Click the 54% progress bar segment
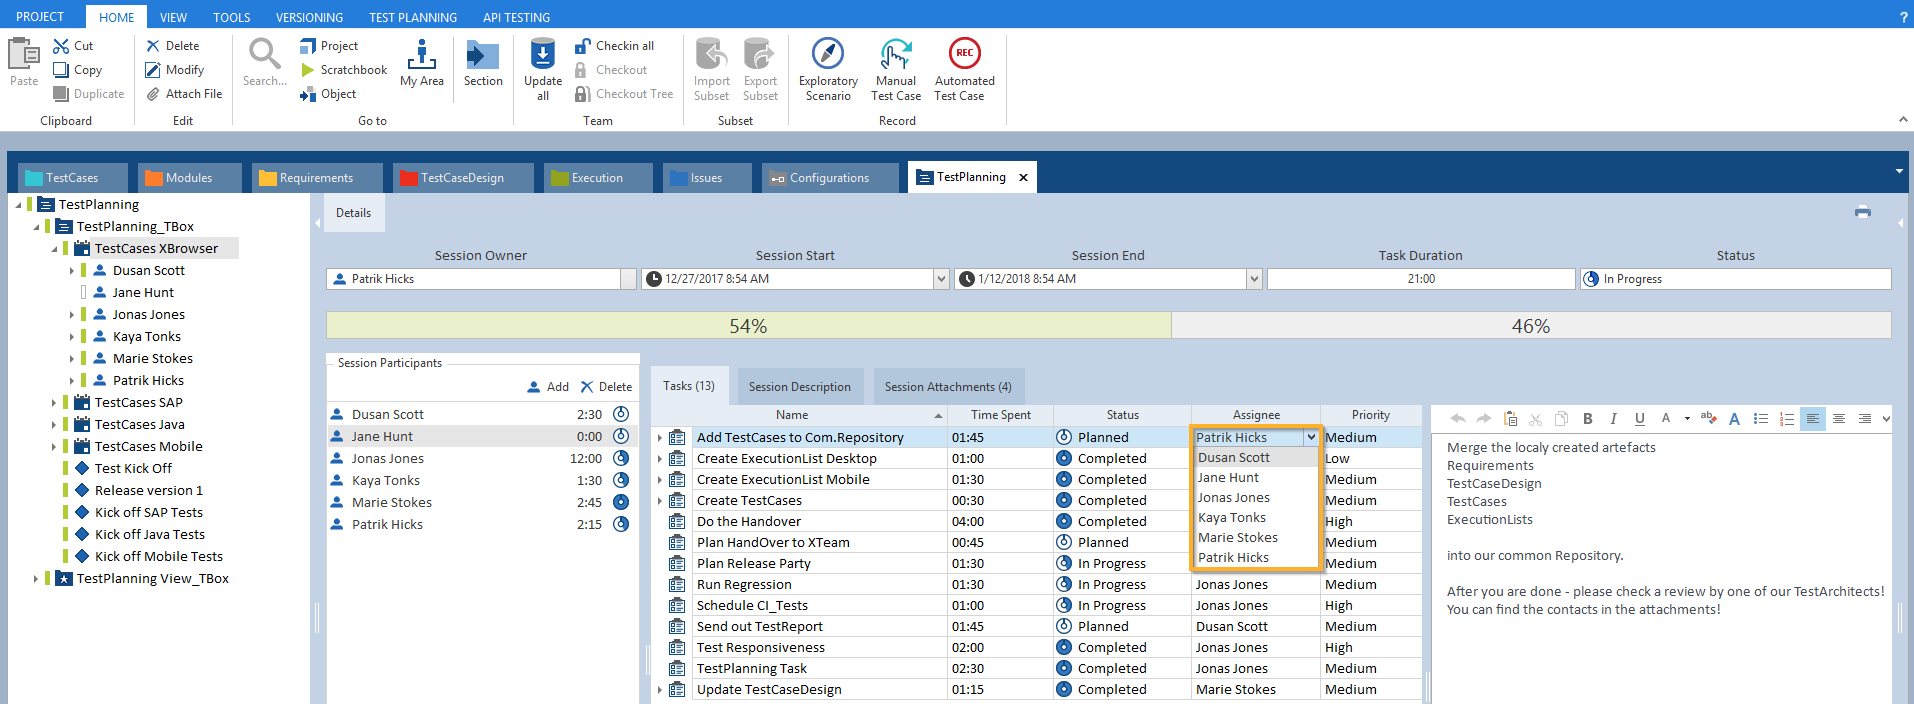Image resolution: width=1914 pixels, height=704 pixels. (x=748, y=326)
